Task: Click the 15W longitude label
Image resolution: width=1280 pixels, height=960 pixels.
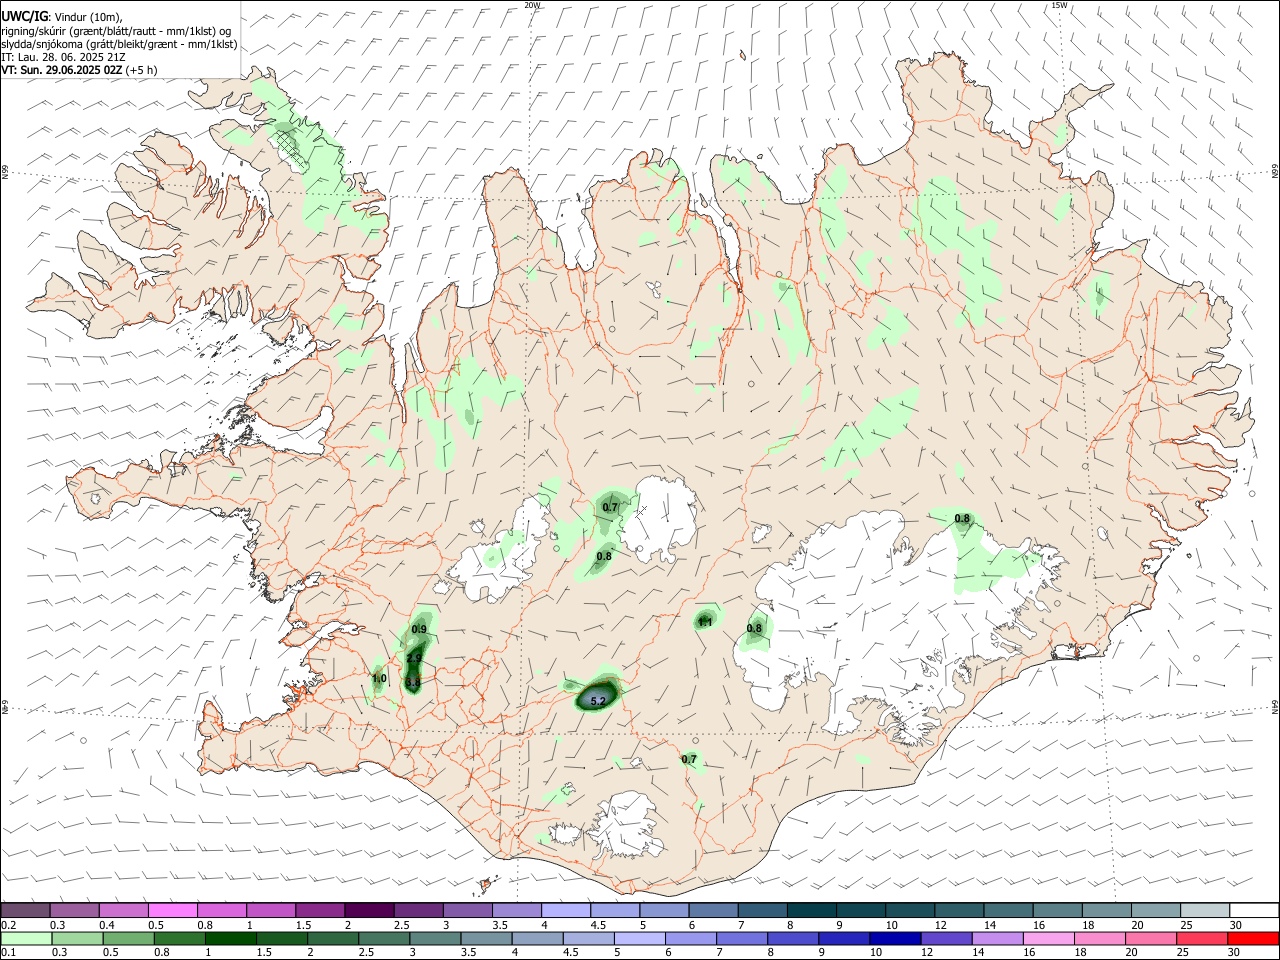Action: pos(1059,5)
